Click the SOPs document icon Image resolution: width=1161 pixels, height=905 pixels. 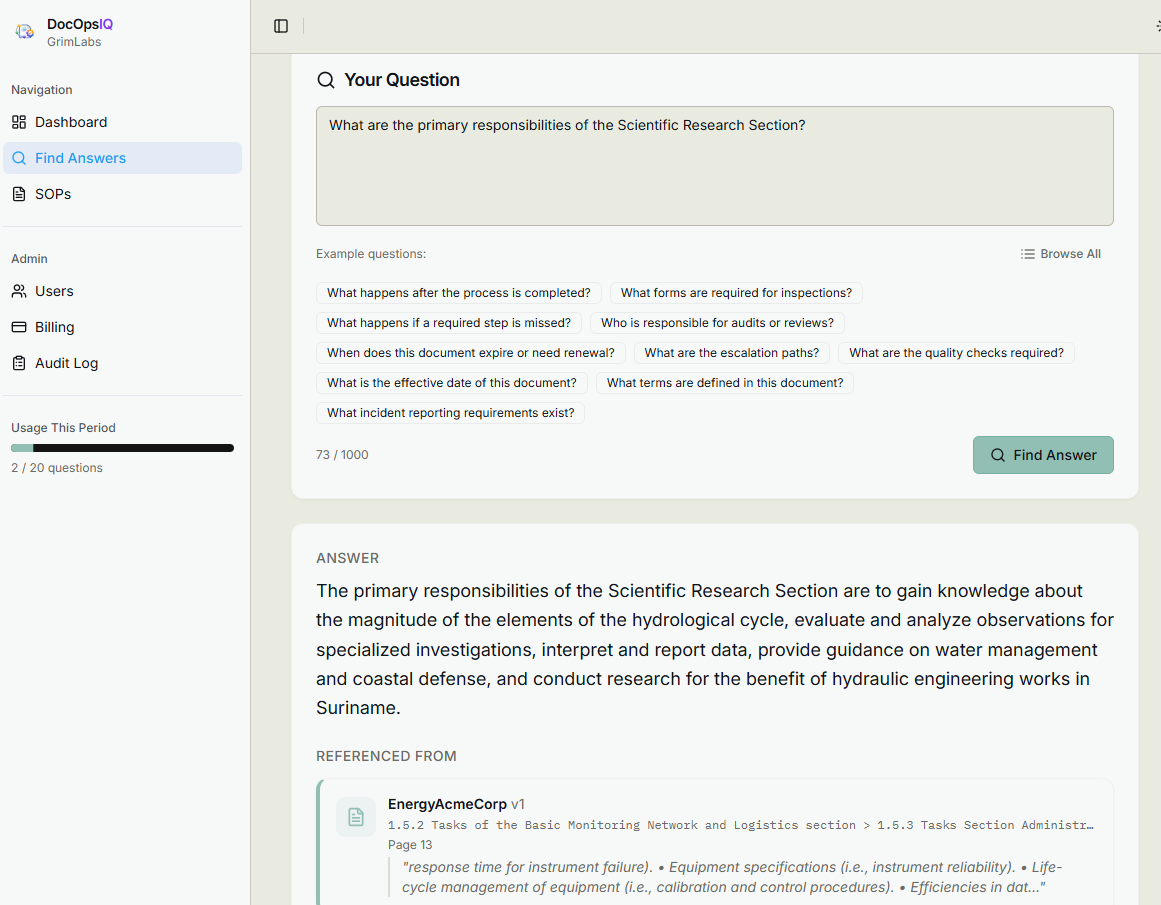(19, 194)
